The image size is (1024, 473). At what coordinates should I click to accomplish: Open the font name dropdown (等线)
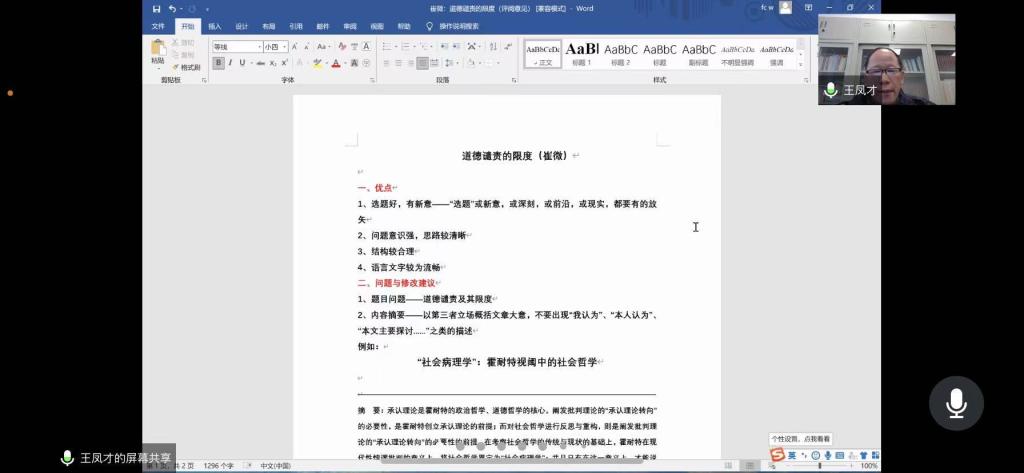pyautogui.click(x=260, y=47)
